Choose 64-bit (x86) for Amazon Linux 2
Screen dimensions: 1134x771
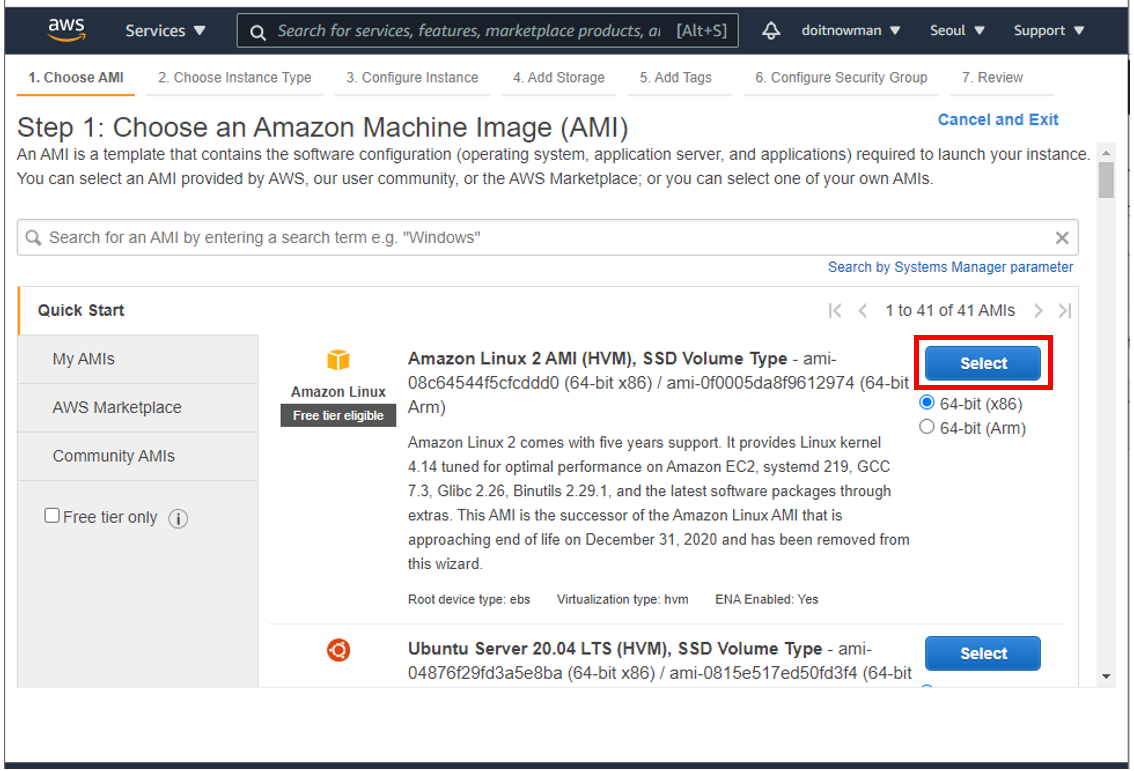coord(926,402)
